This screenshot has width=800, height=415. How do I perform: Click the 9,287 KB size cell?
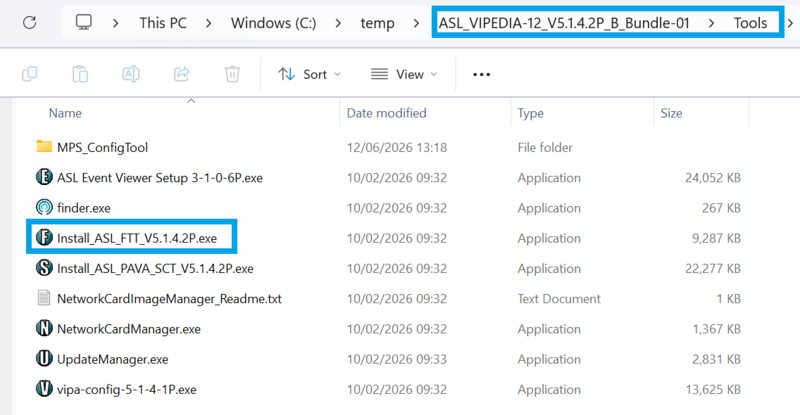pyautogui.click(x=716, y=238)
